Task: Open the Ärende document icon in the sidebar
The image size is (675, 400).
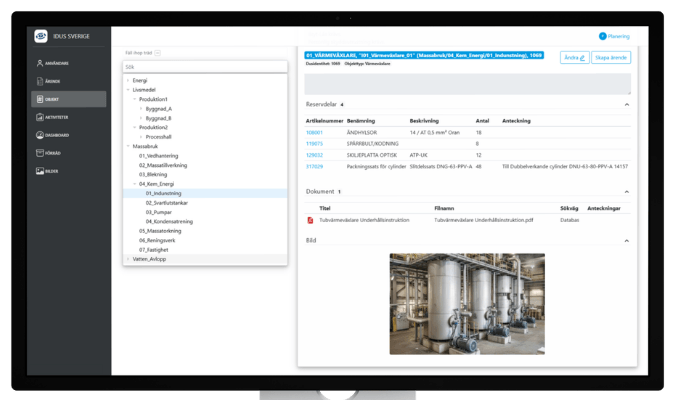Action: pos(40,81)
